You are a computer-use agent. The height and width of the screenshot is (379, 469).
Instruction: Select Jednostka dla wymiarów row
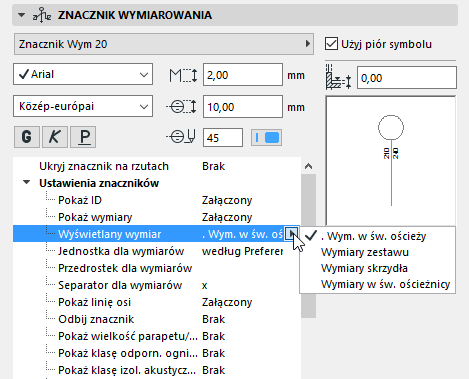157,251
